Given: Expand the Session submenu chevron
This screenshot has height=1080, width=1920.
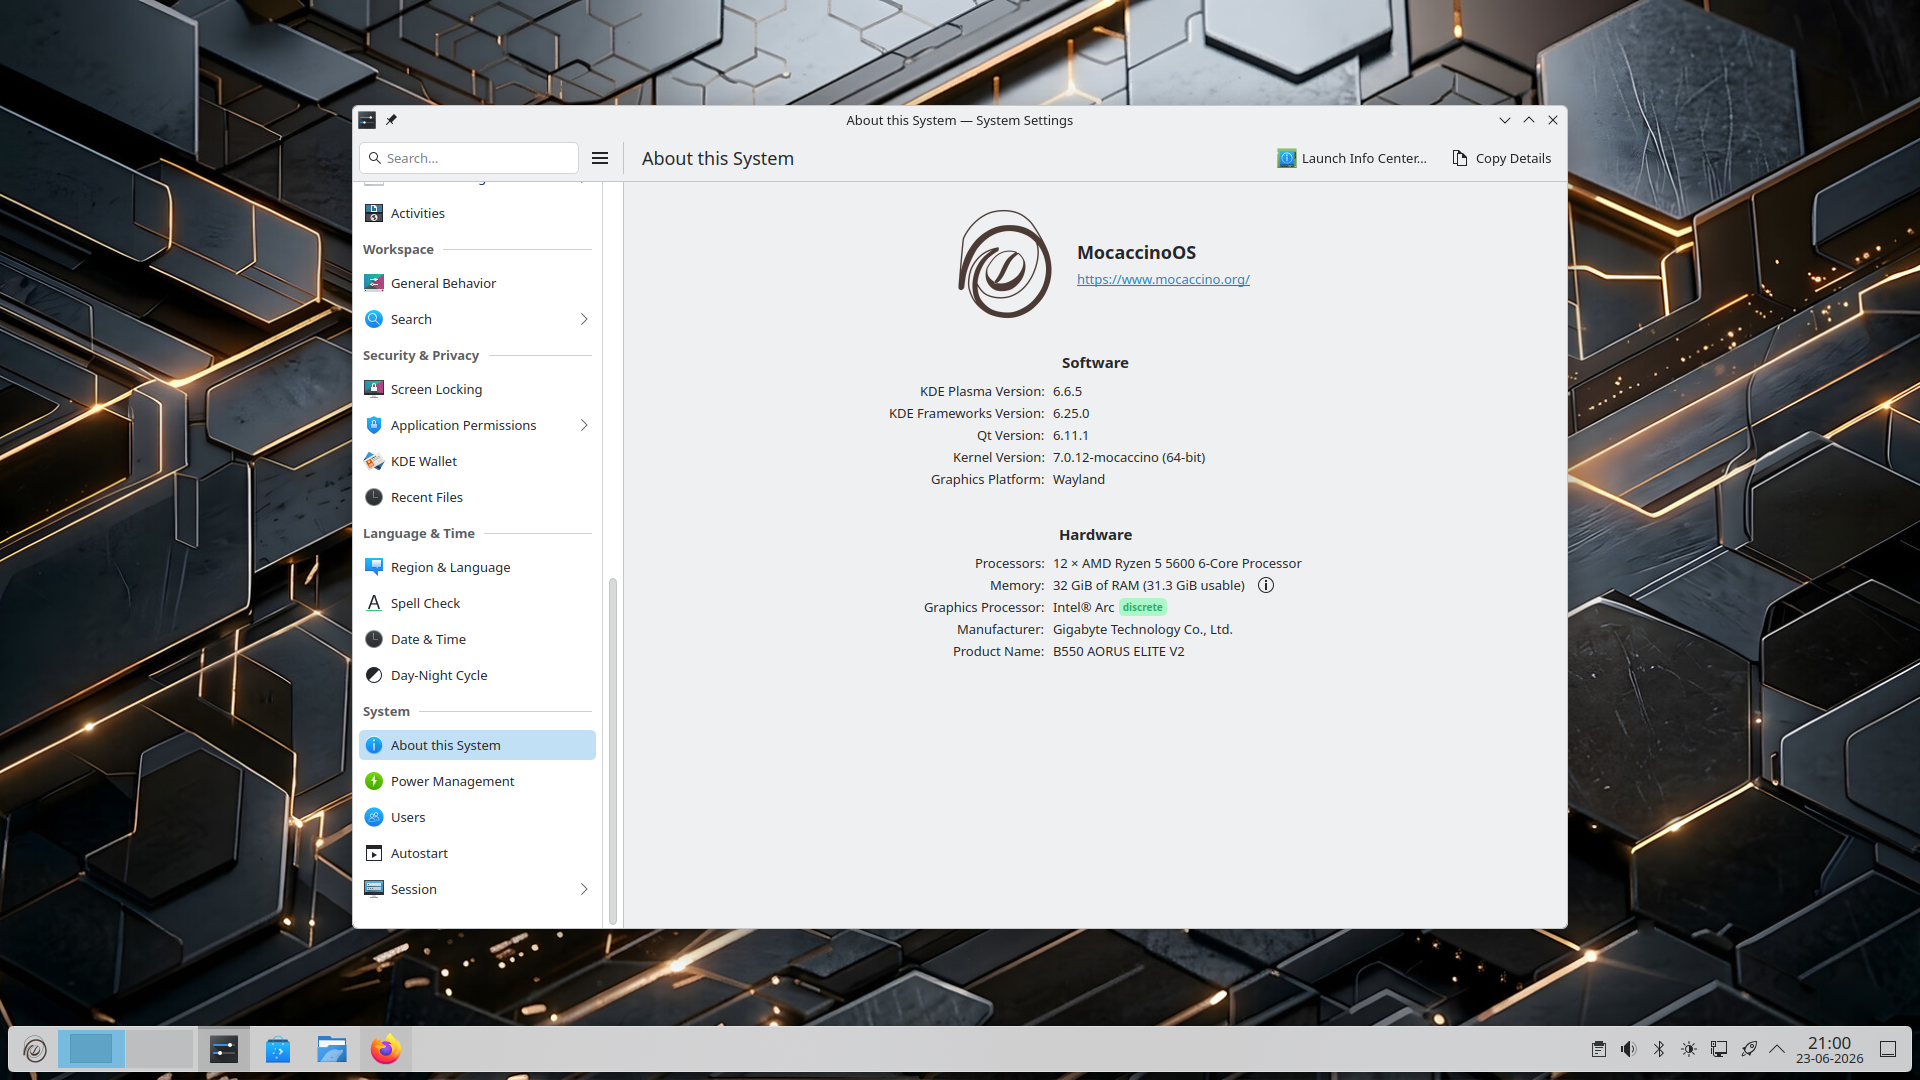Looking at the screenshot, I should [584, 889].
